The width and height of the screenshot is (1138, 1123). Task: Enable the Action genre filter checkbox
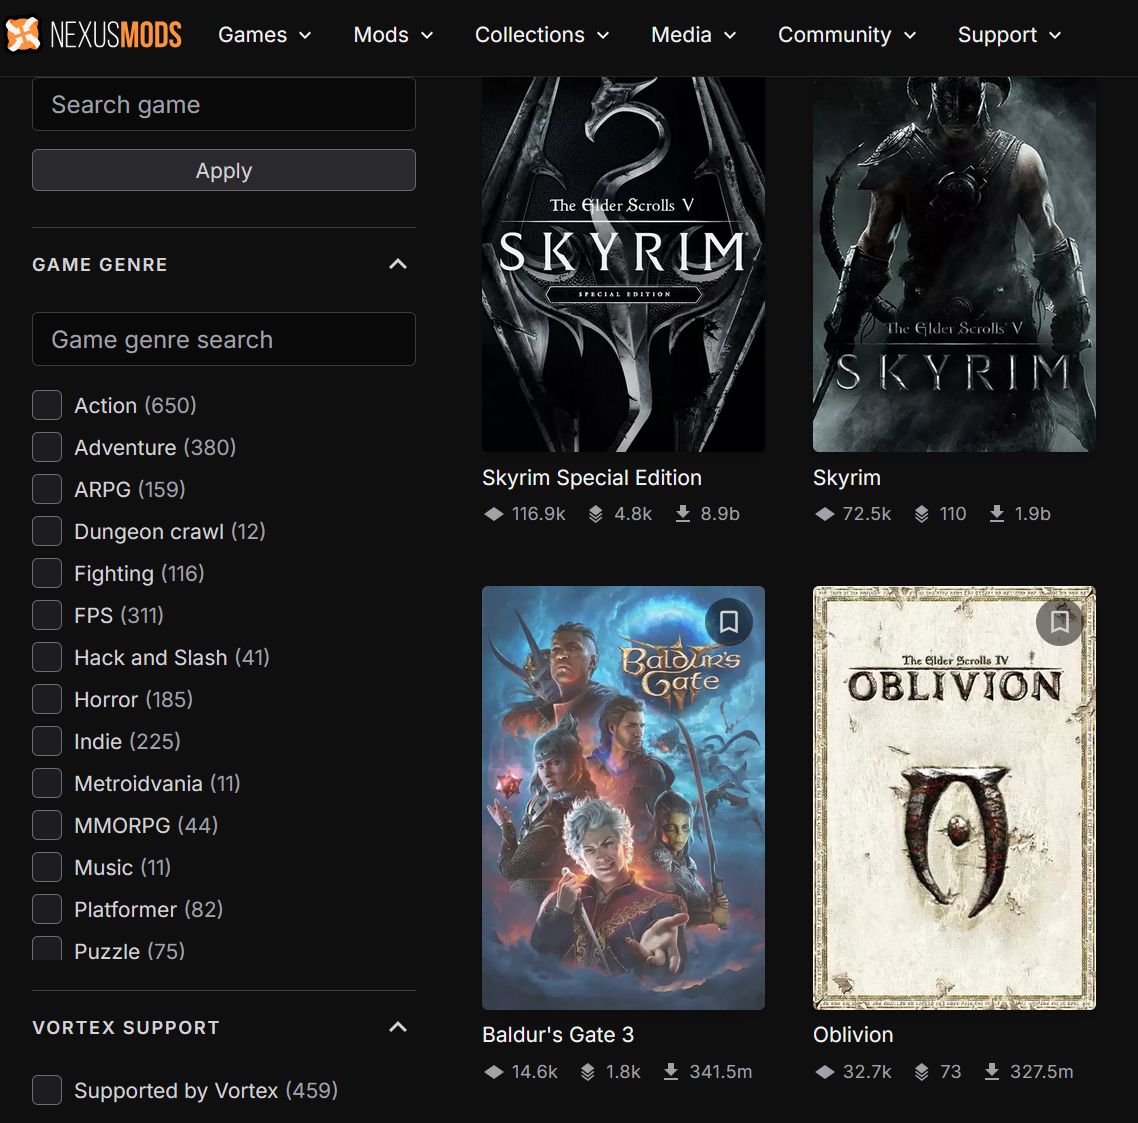point(47,405)
